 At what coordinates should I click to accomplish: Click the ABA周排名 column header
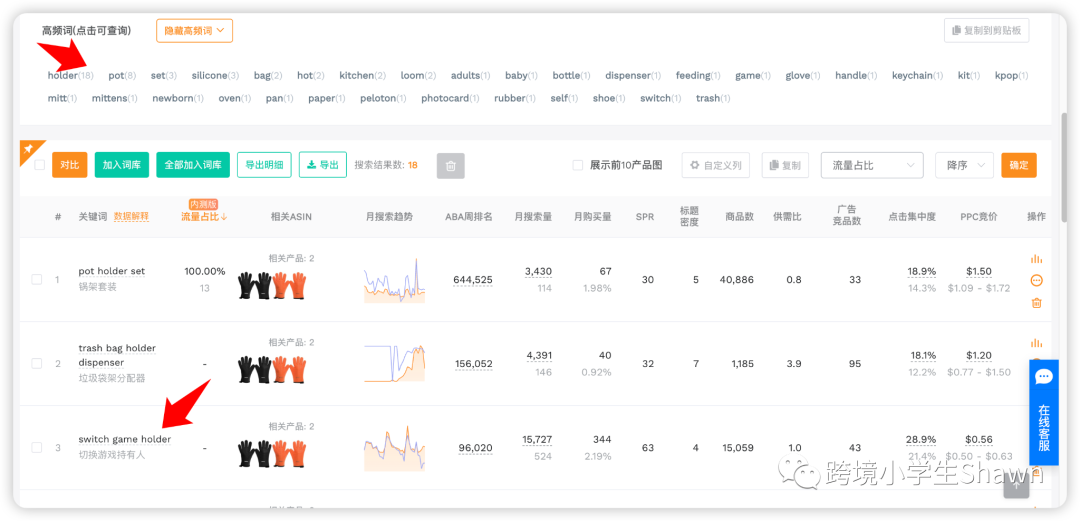point(468,216)
